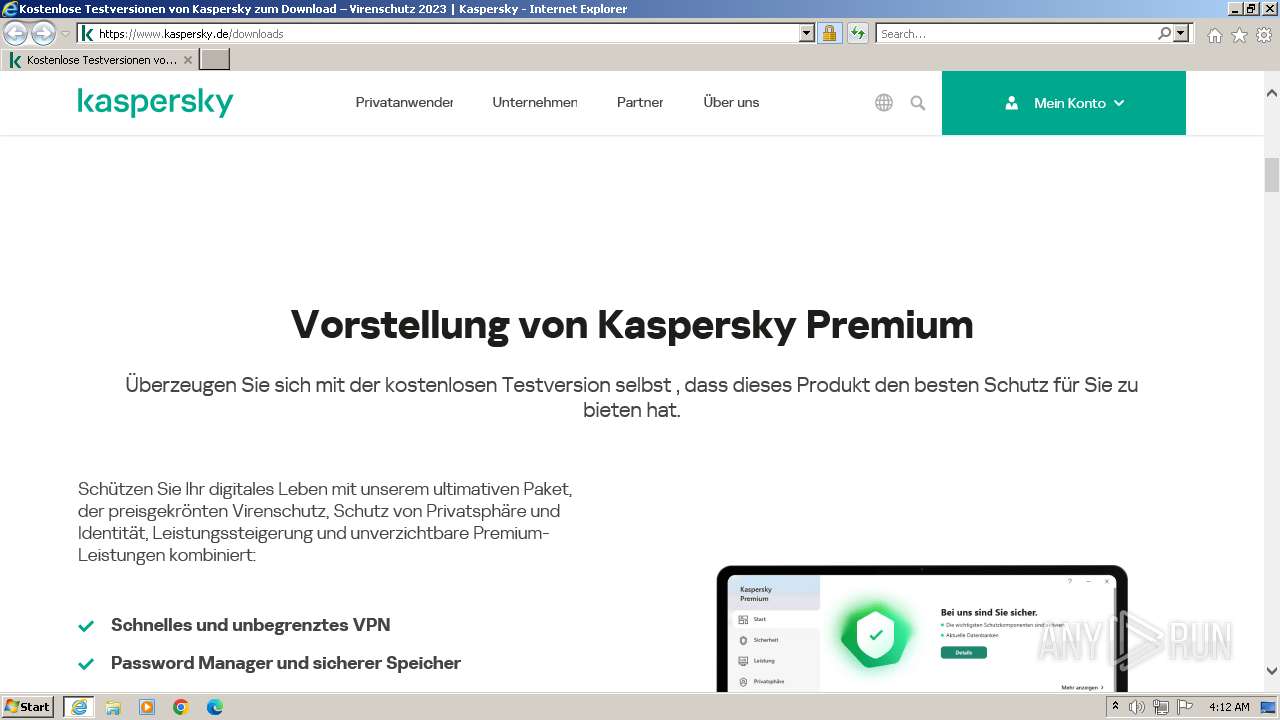The height and width of the screenshot is (720, 1280).
Task: Click the Kaspersky logo
Action: [x=155, y=102]
